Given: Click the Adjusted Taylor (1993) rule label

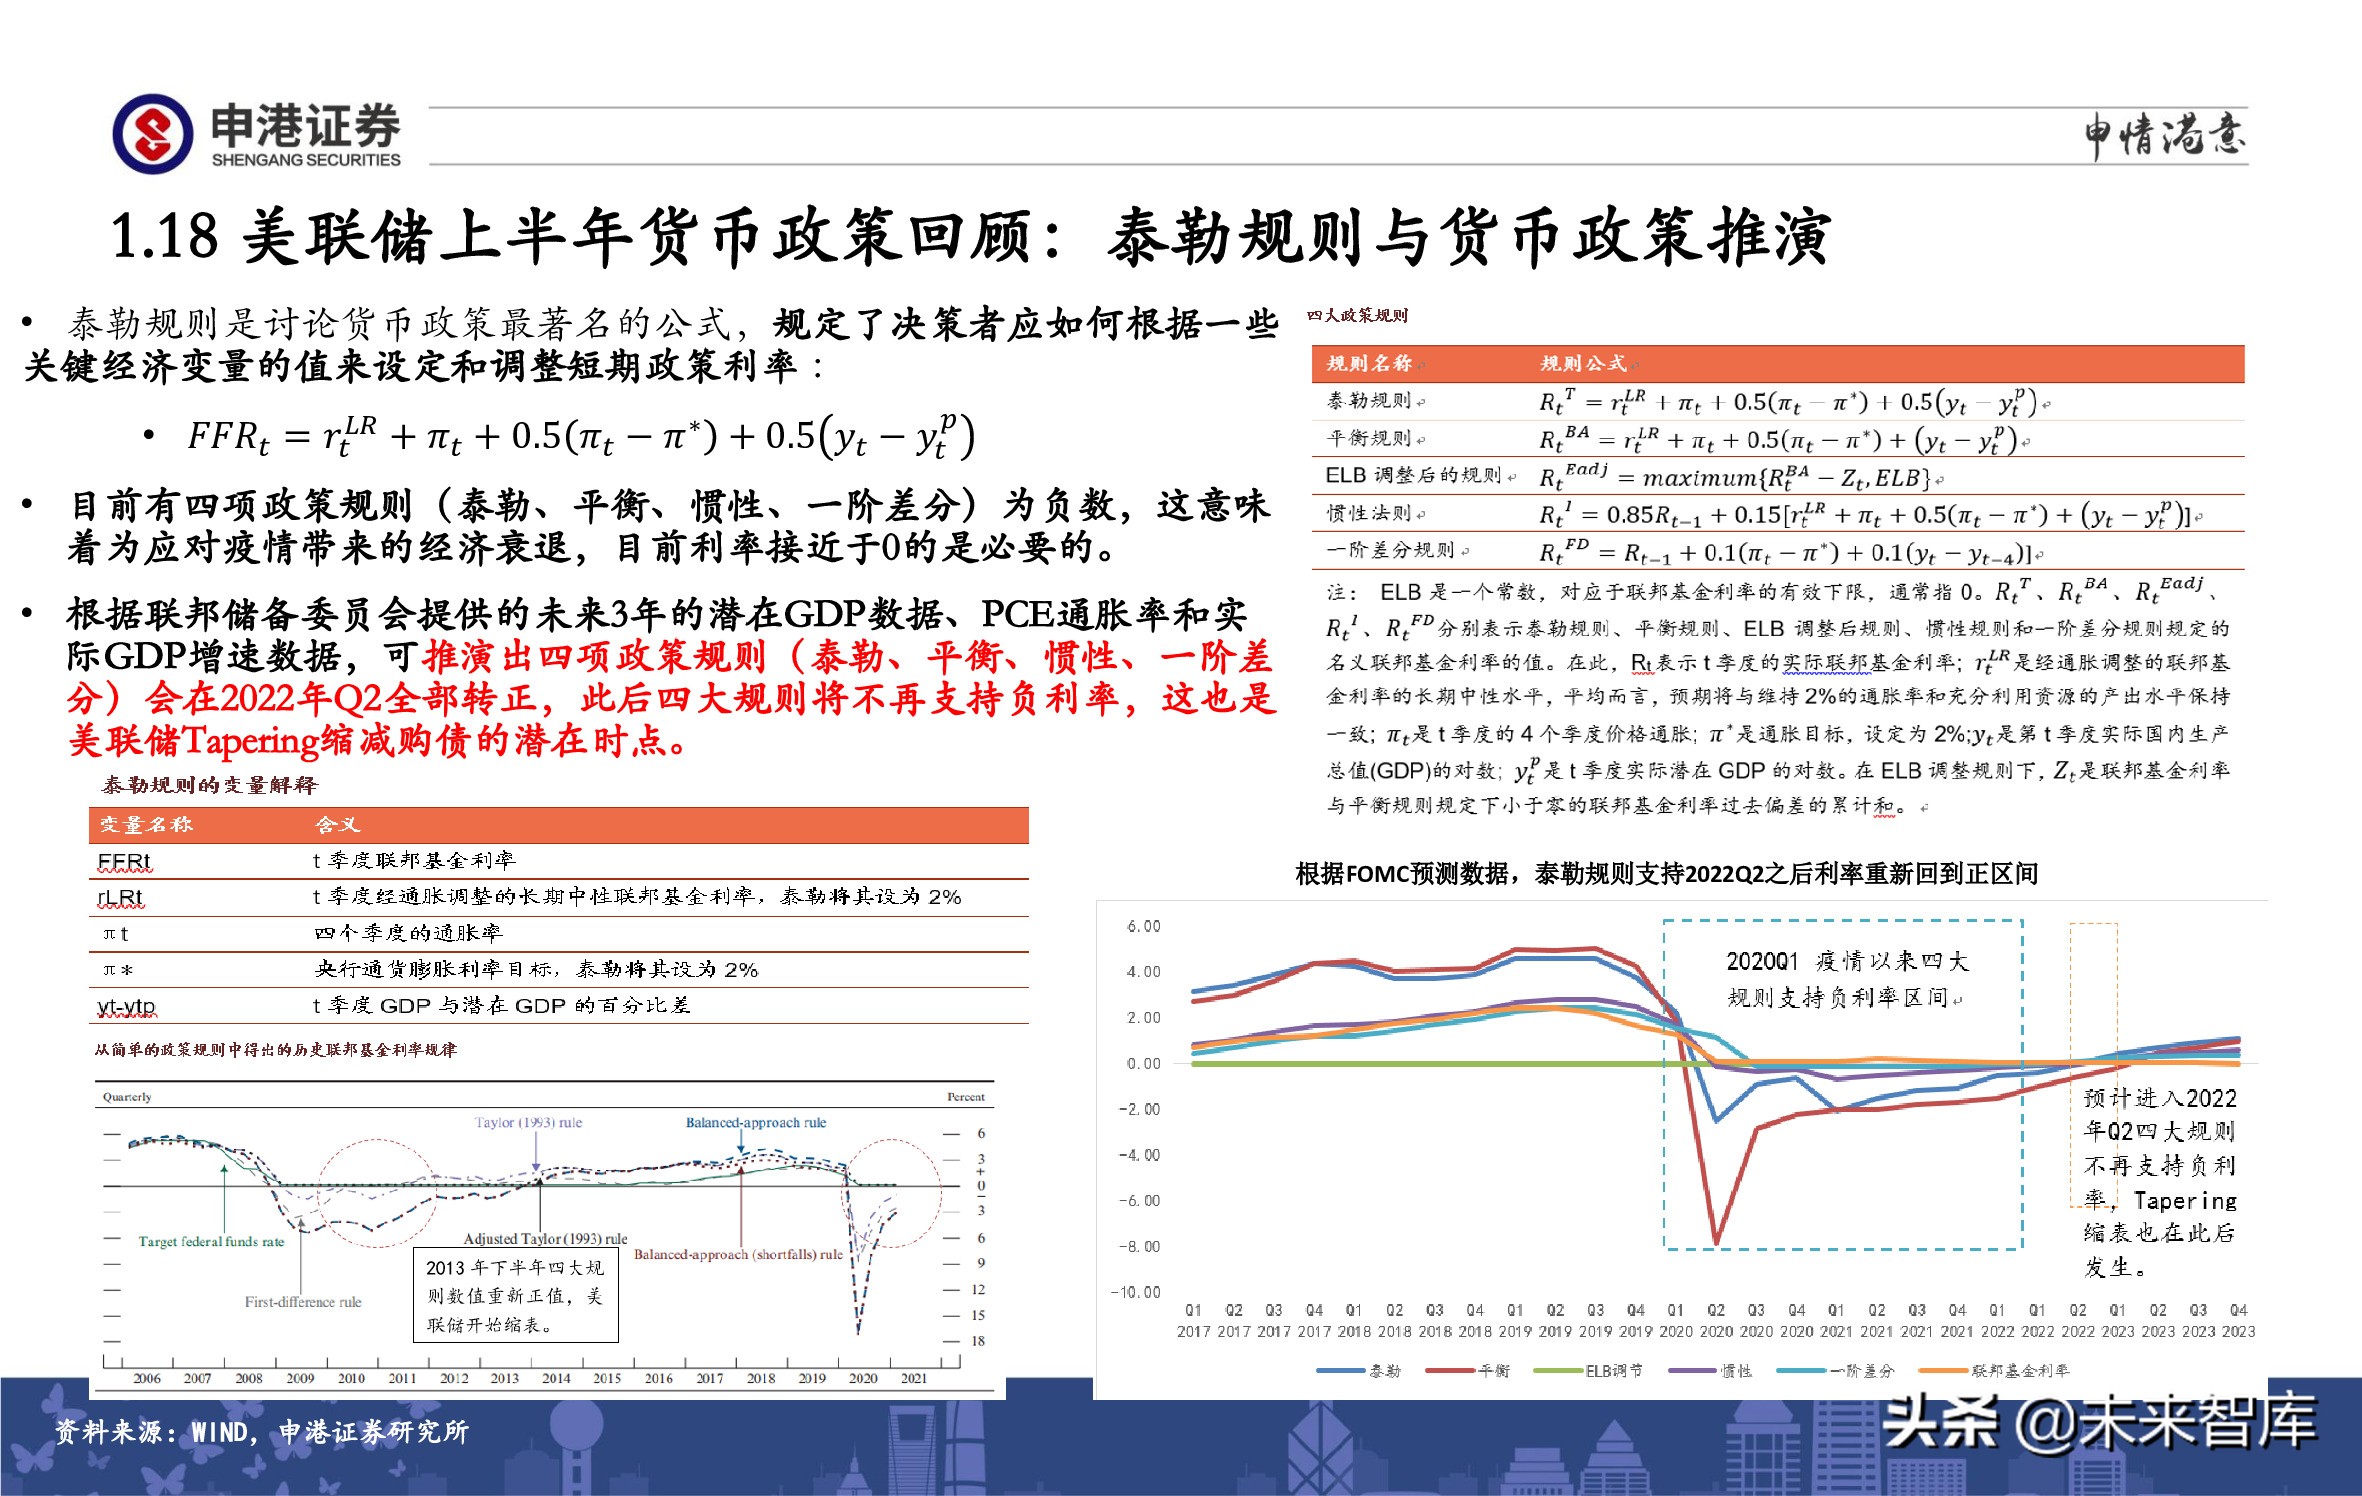Looking at the screenshot, I should tap(546, 1239).
